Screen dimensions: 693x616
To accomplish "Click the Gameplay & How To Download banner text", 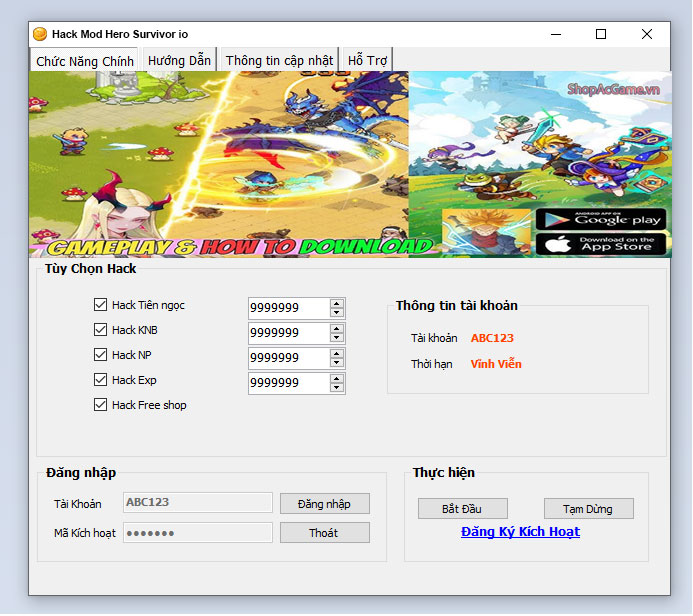I will pos(240,247).
